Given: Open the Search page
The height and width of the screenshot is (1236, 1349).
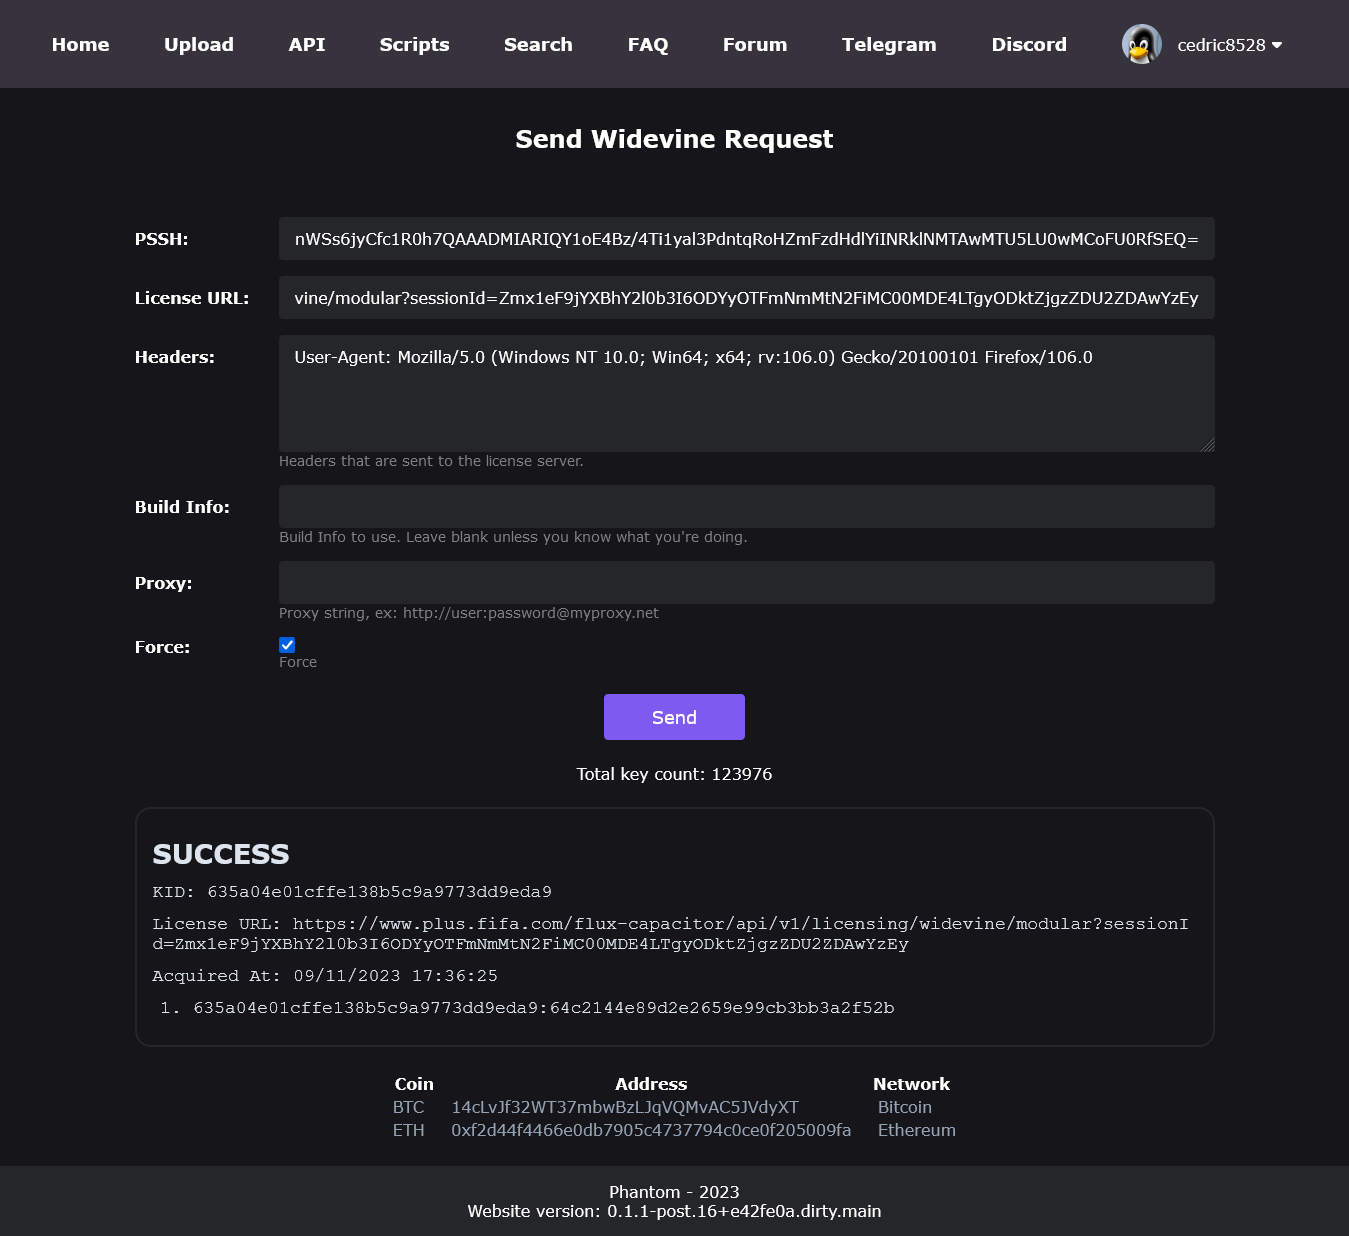Looking at the screenshot, I should tap(538, 45).
